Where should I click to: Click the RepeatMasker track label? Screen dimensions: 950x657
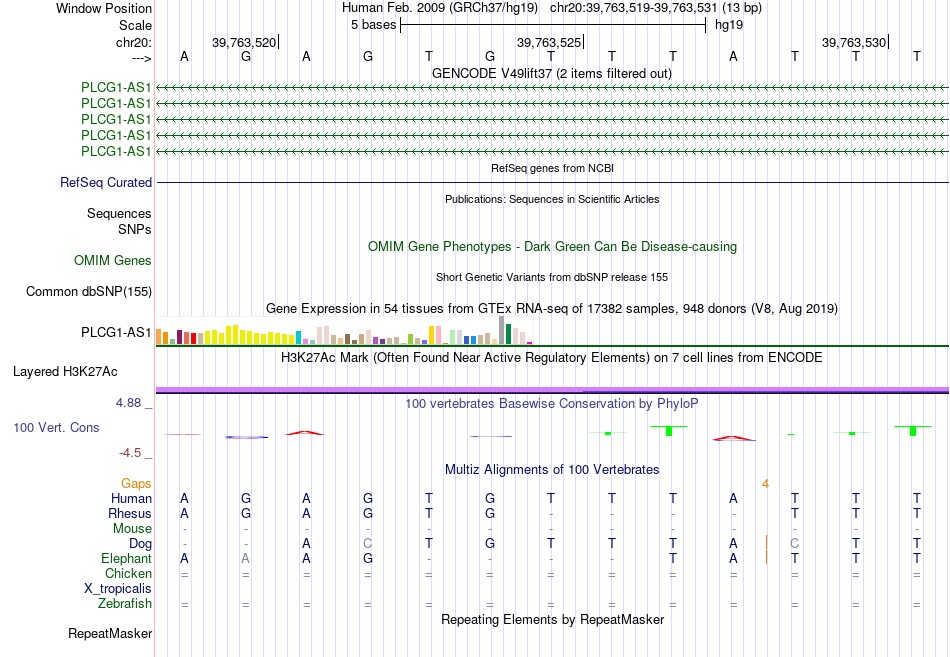[110, 634]
